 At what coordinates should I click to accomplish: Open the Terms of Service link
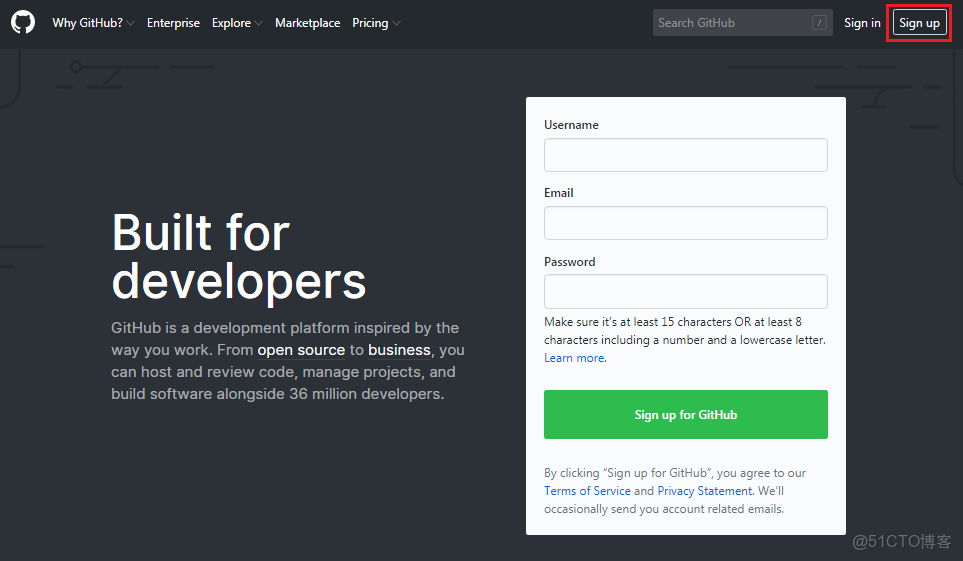[x=587, y=491]
